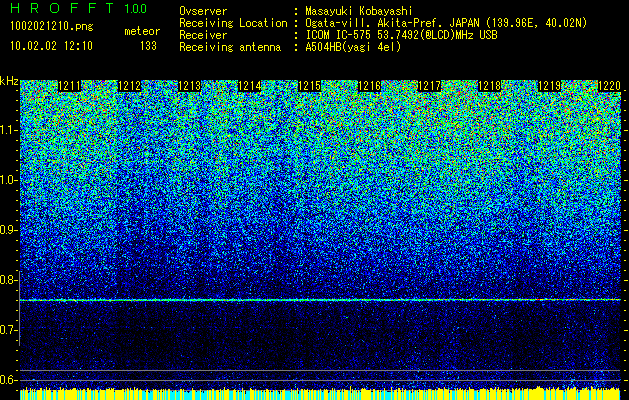Viewport: 629px width, 400px height.
Task: Click the meteor label
Action: click(x=142, y=31)
